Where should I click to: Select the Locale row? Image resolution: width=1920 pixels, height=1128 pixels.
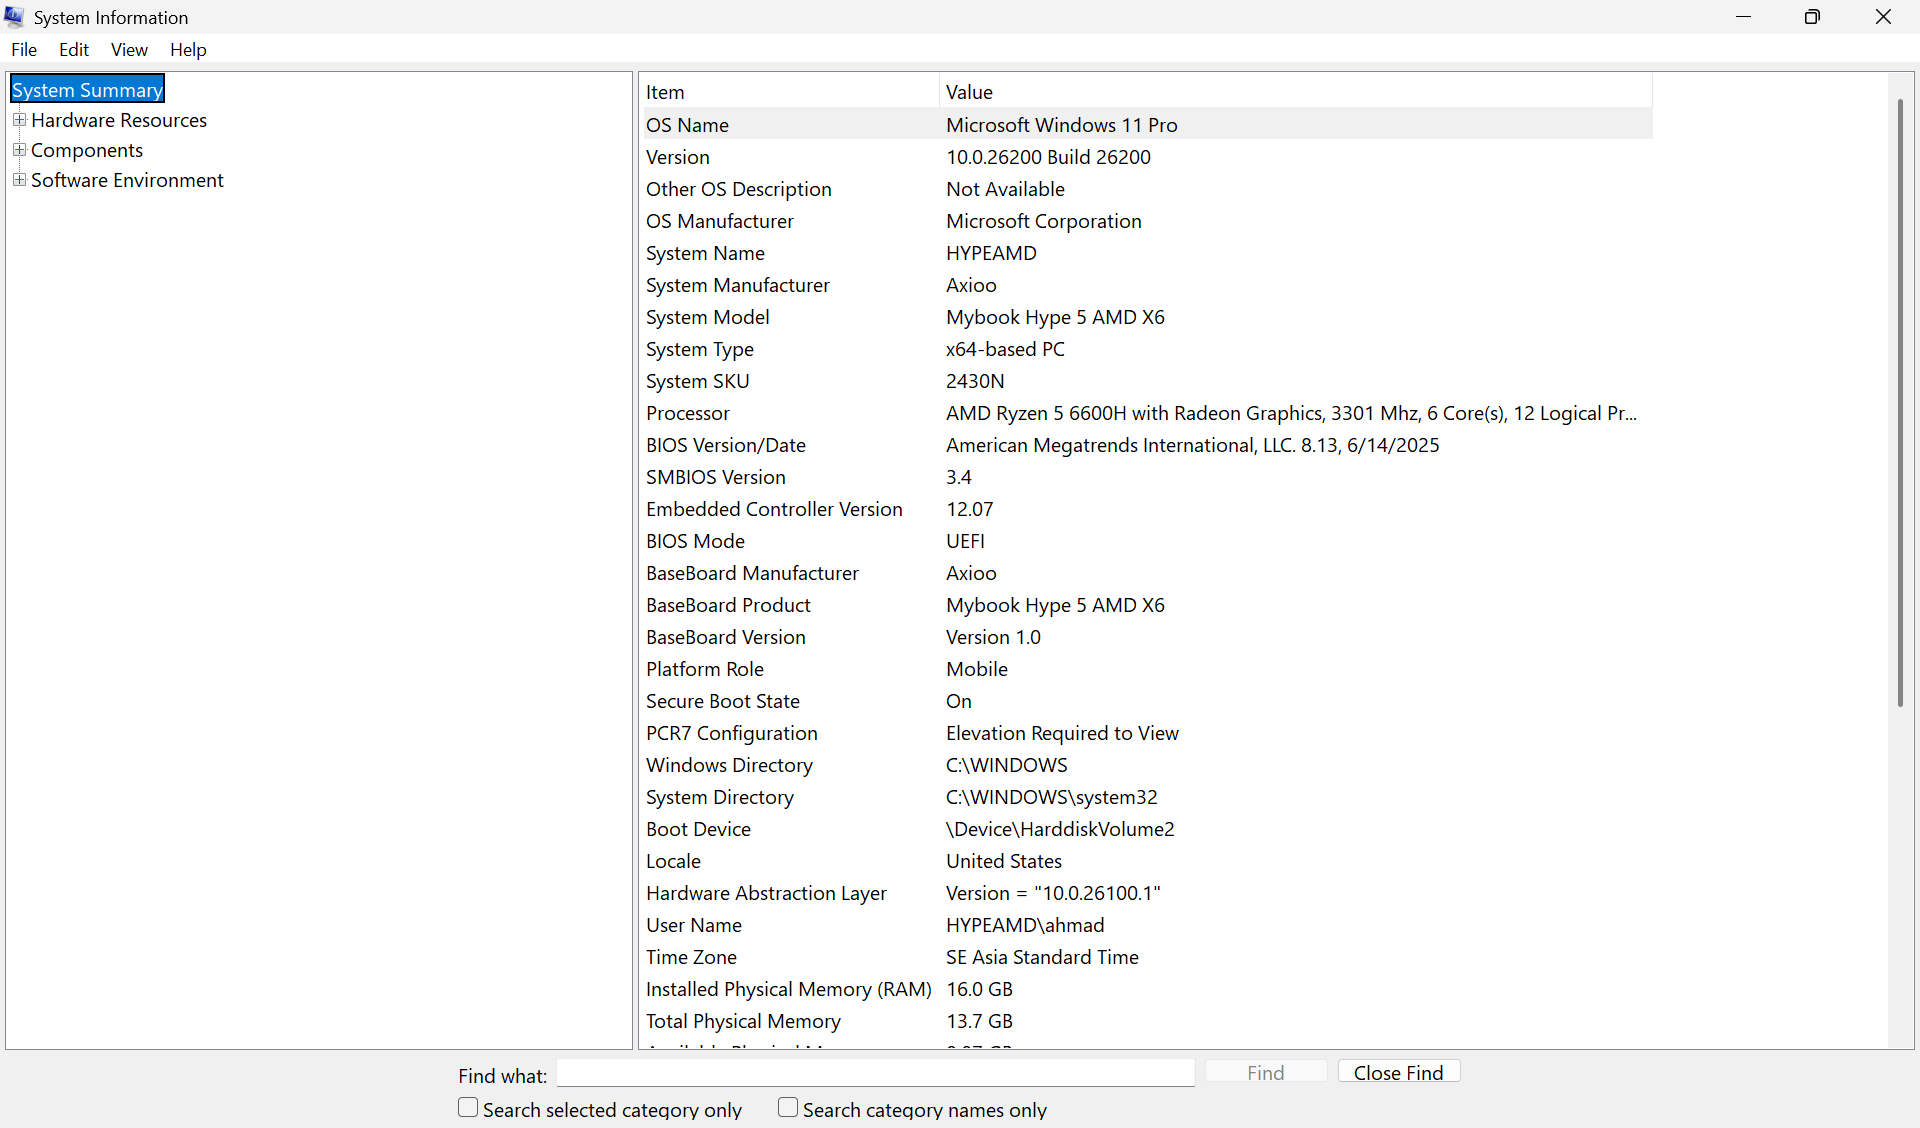[x=1146, y=861]
